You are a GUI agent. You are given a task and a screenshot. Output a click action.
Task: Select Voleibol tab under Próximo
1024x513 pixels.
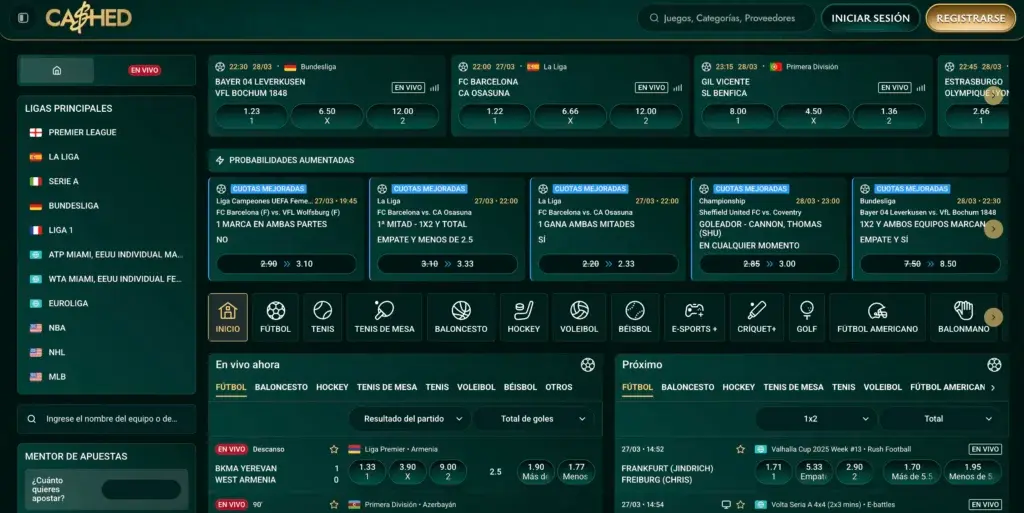coord(882,387)
